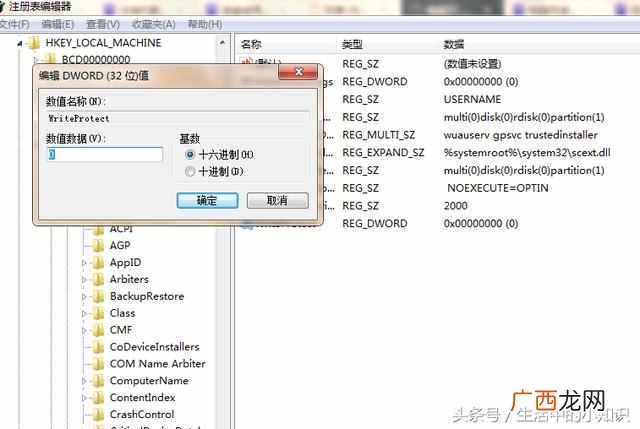The width and height of the screenshot is (640, 429).
Task: Click the 取消 button in the DWORD dialog
Action: click(x=278, y=200)
